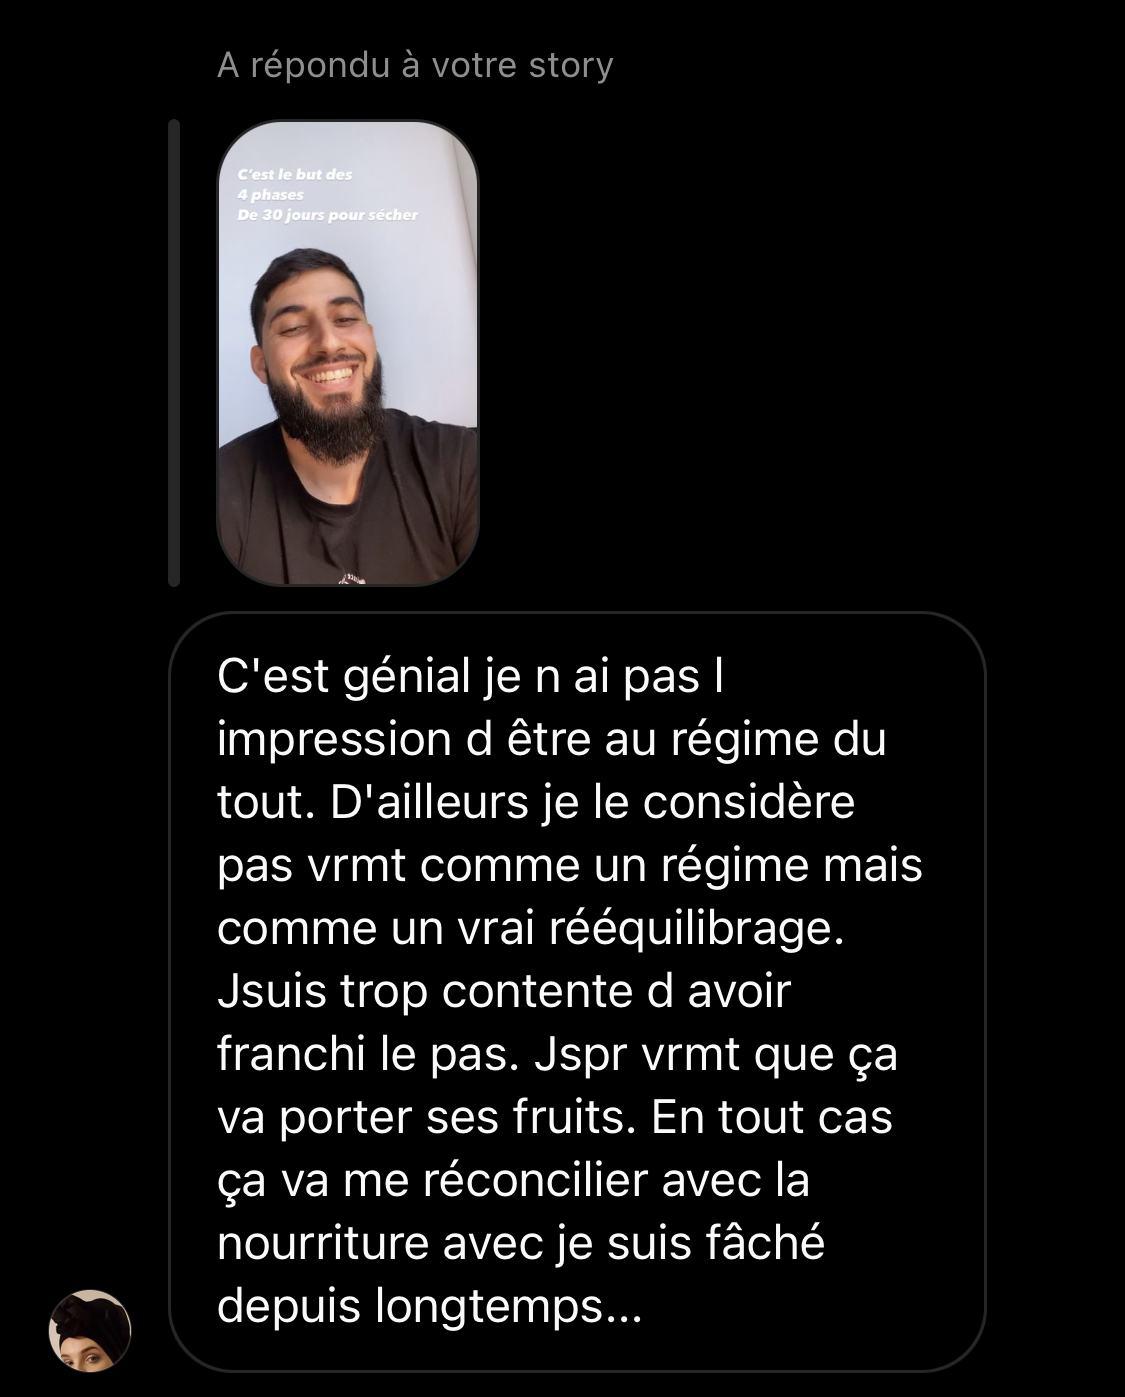Click the text 'De 30 jours pour sécher'
Image resolution: width=1125 pixels, height=1397 pixels.
[x=328, y=215]
